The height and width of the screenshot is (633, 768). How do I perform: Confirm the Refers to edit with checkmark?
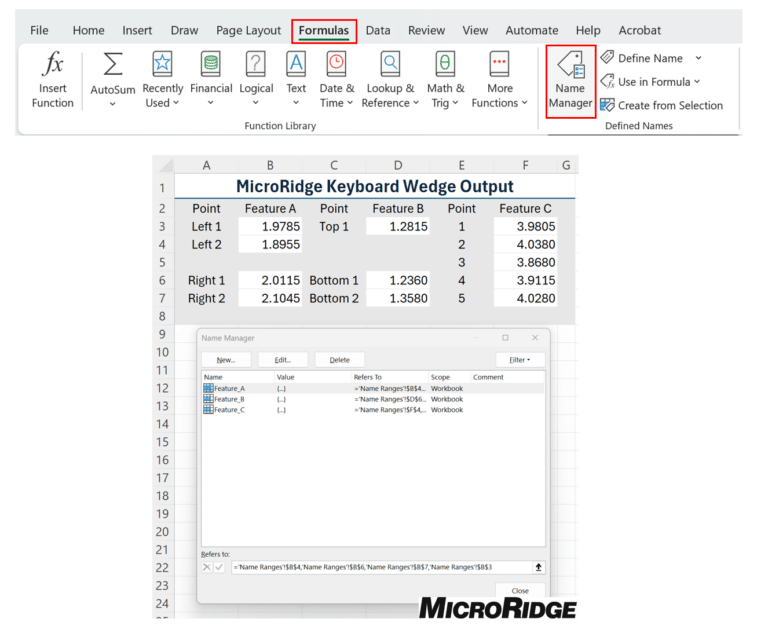[x=219, y=567]
